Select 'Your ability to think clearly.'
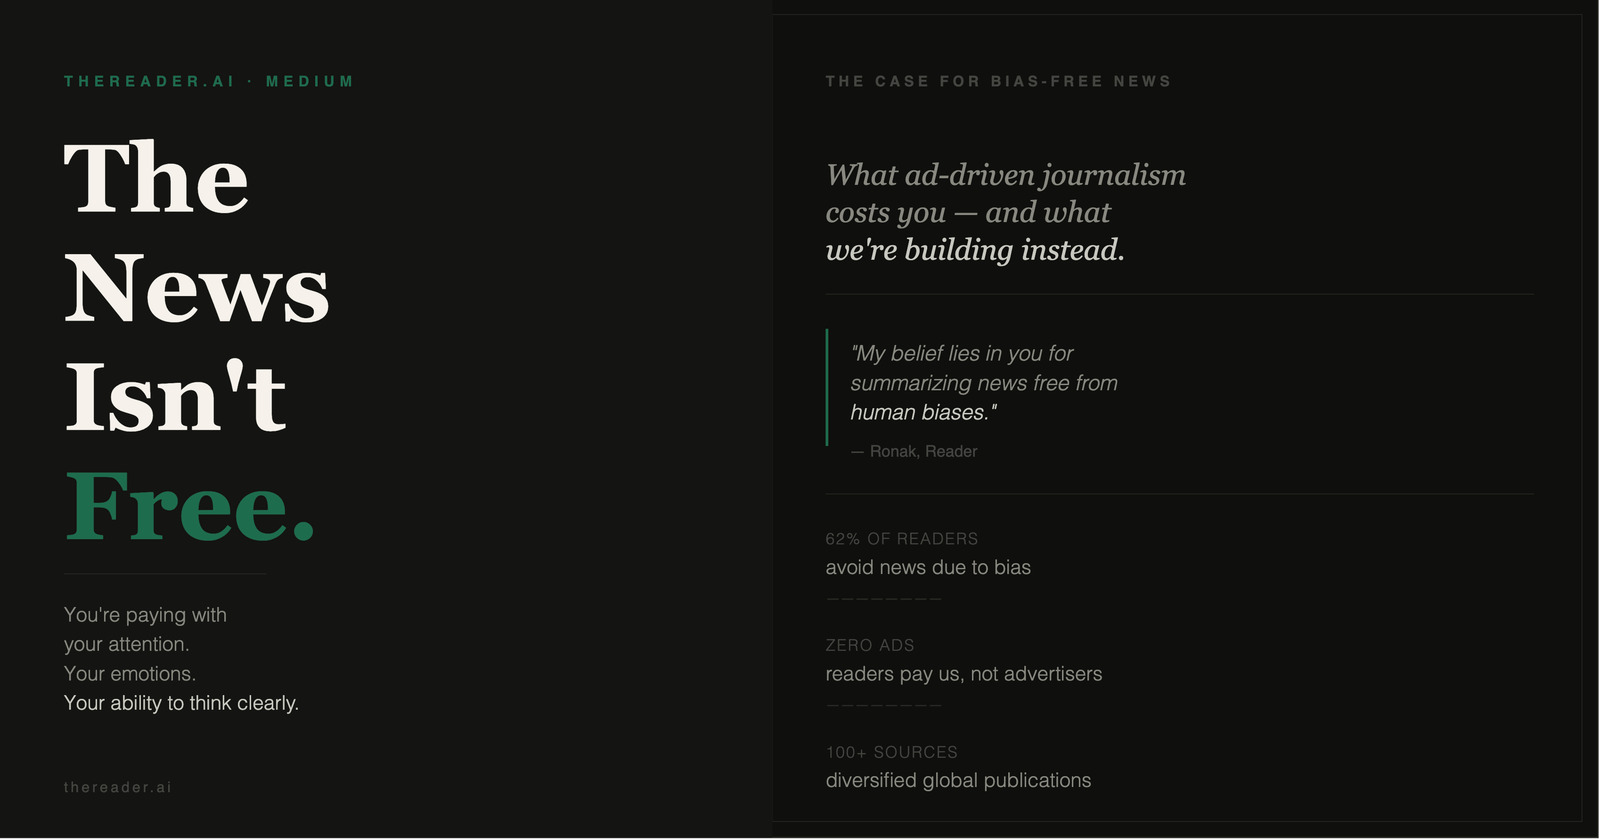Image resolution: width=1600 pixels, height=839 pixels. pos(181,703)
